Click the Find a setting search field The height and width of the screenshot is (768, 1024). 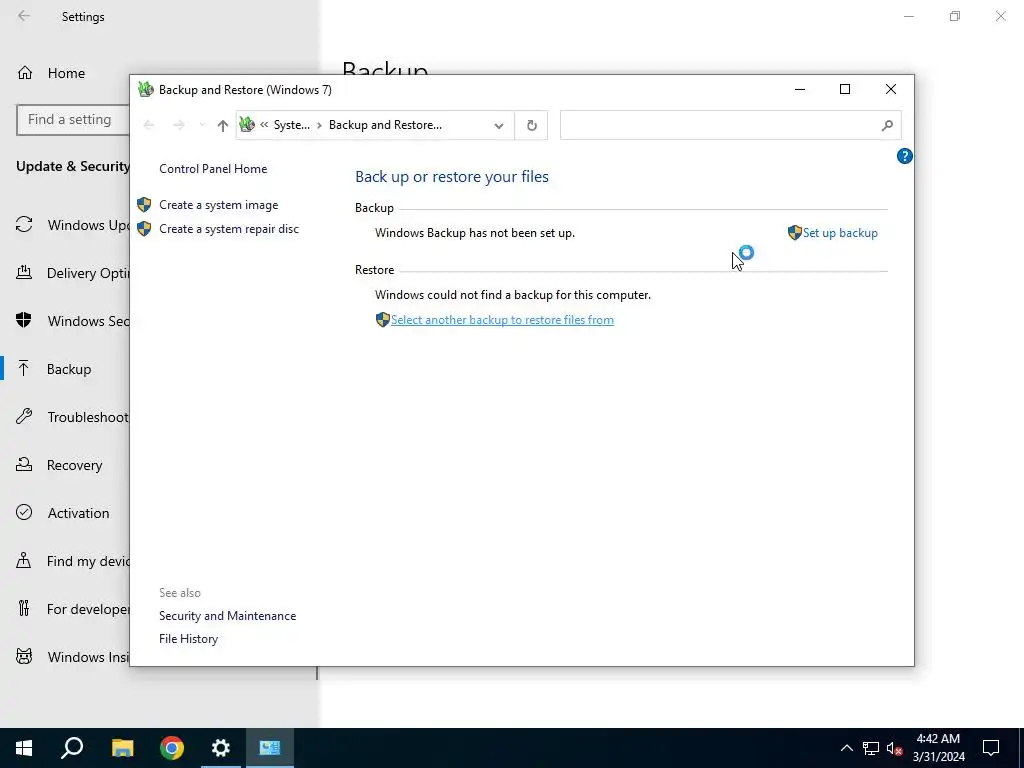point(73,120)
